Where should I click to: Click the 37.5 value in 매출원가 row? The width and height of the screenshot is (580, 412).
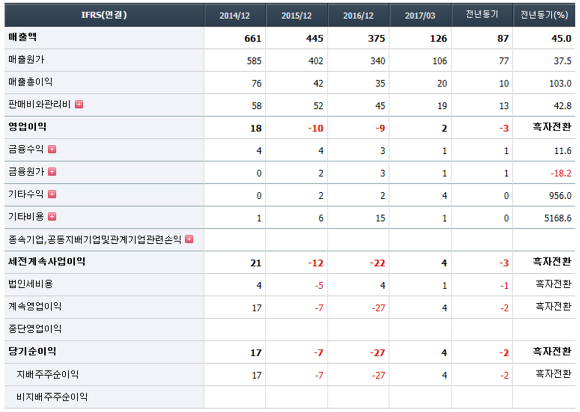click(x=563, y=61)
